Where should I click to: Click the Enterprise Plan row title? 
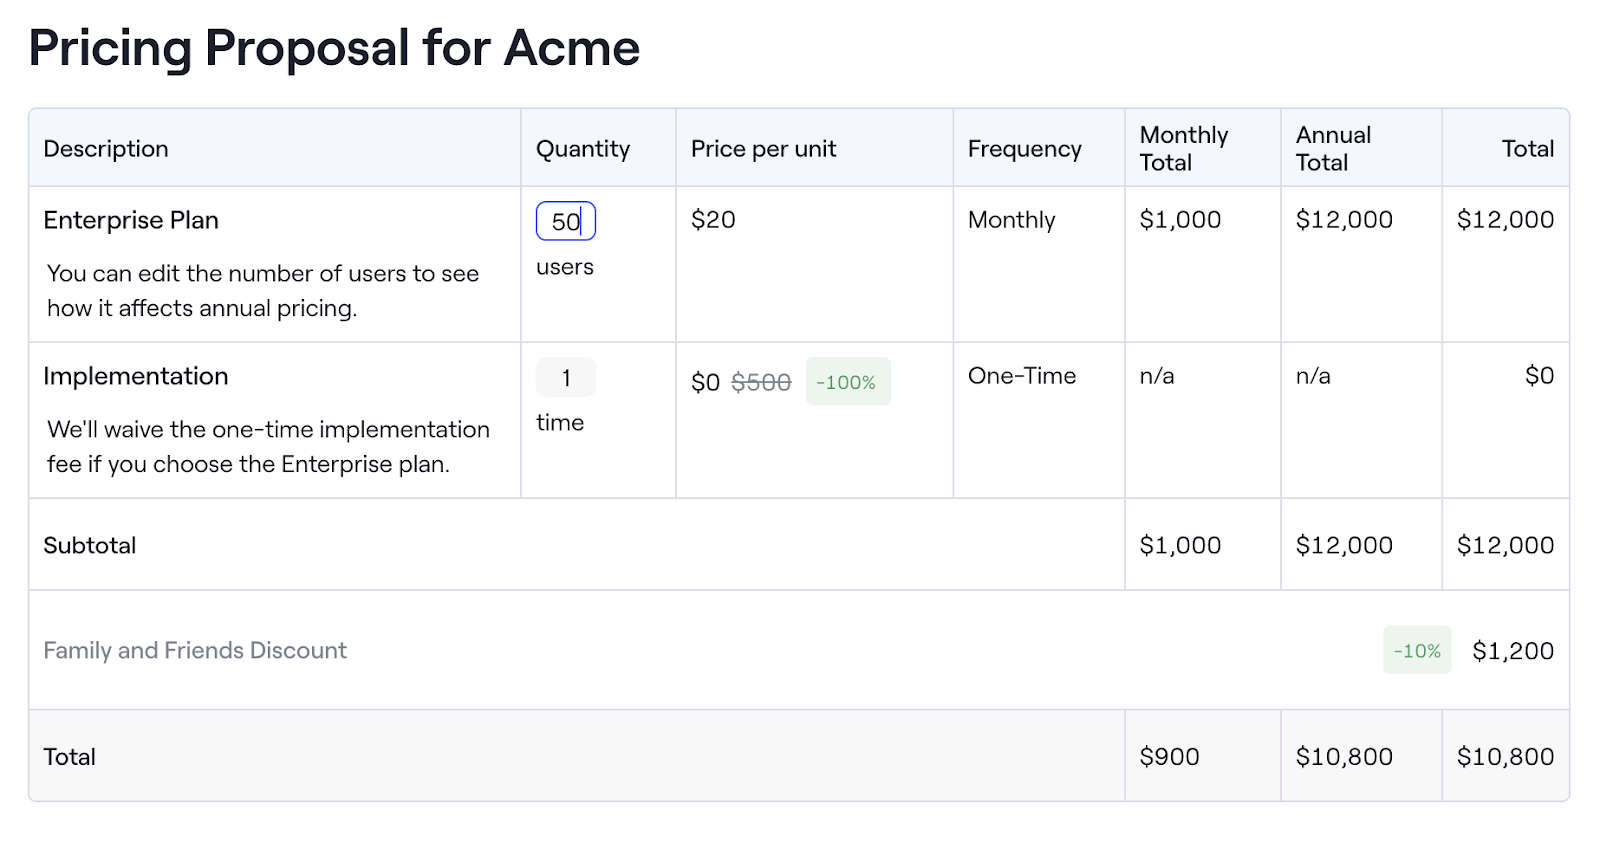click(131, 220)
